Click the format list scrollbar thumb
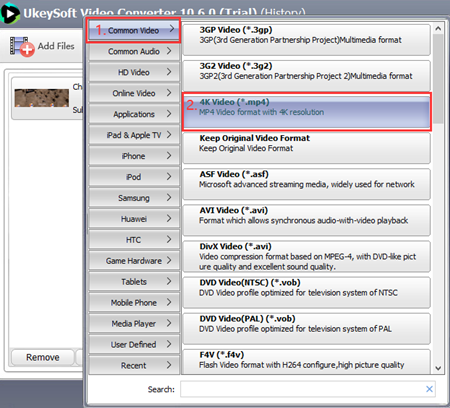This screenshot has height=408, width=450. pyautogui.click(x=438, y=78)
